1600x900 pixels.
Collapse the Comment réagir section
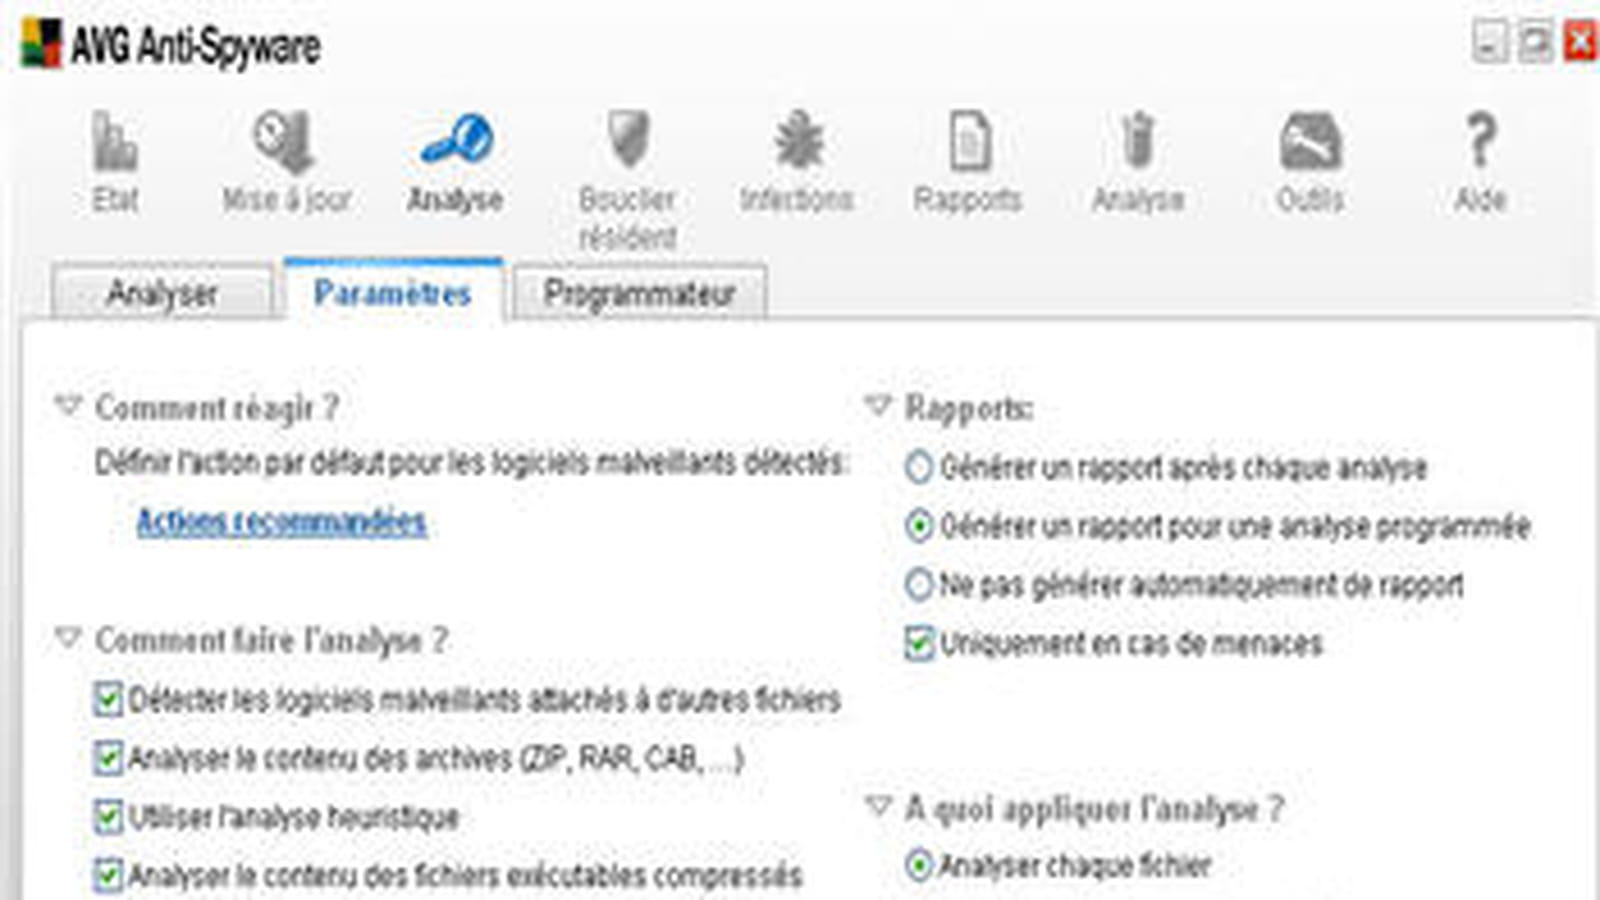point(68,406)
